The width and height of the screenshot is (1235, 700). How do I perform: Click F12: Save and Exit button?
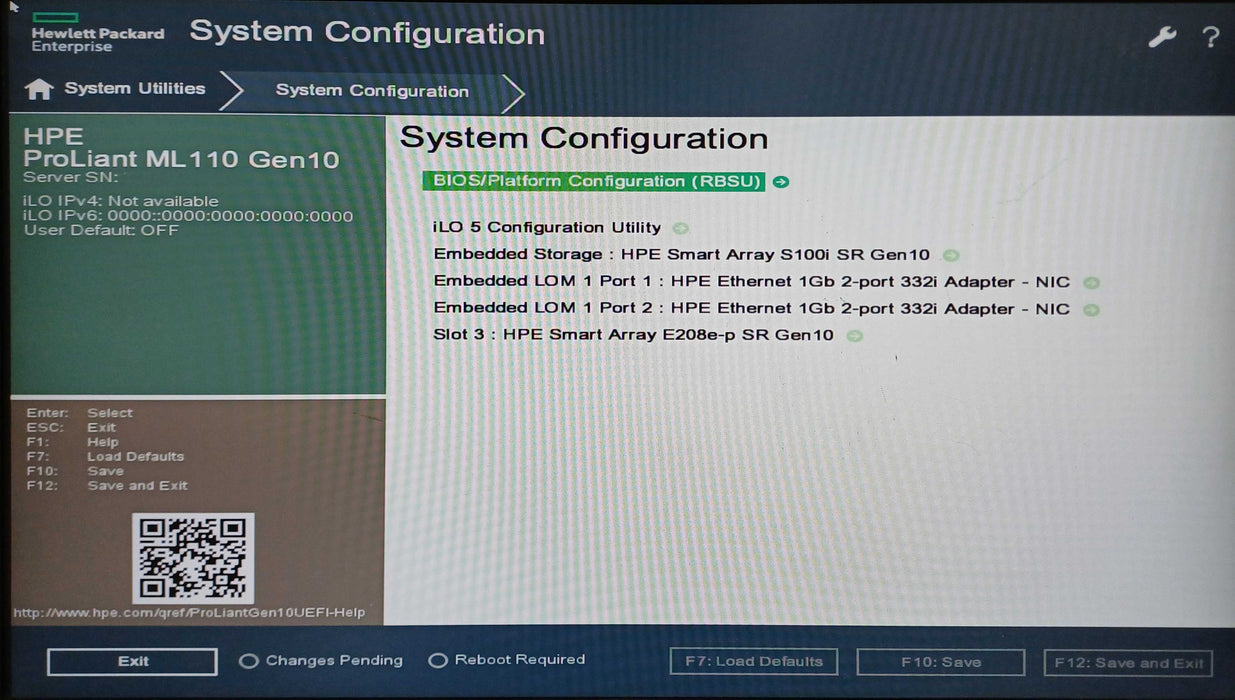1128,663
